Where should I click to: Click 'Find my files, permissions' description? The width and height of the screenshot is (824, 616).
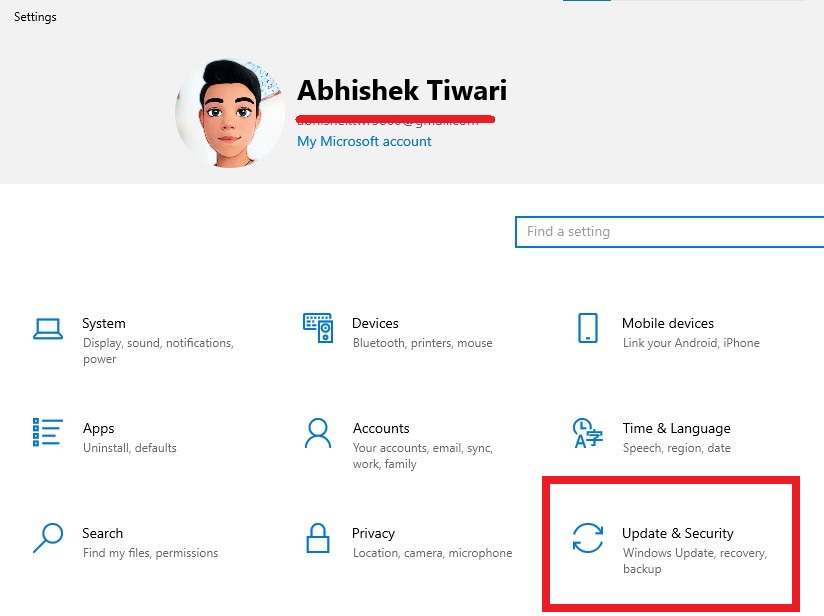(x=150, y=553)
